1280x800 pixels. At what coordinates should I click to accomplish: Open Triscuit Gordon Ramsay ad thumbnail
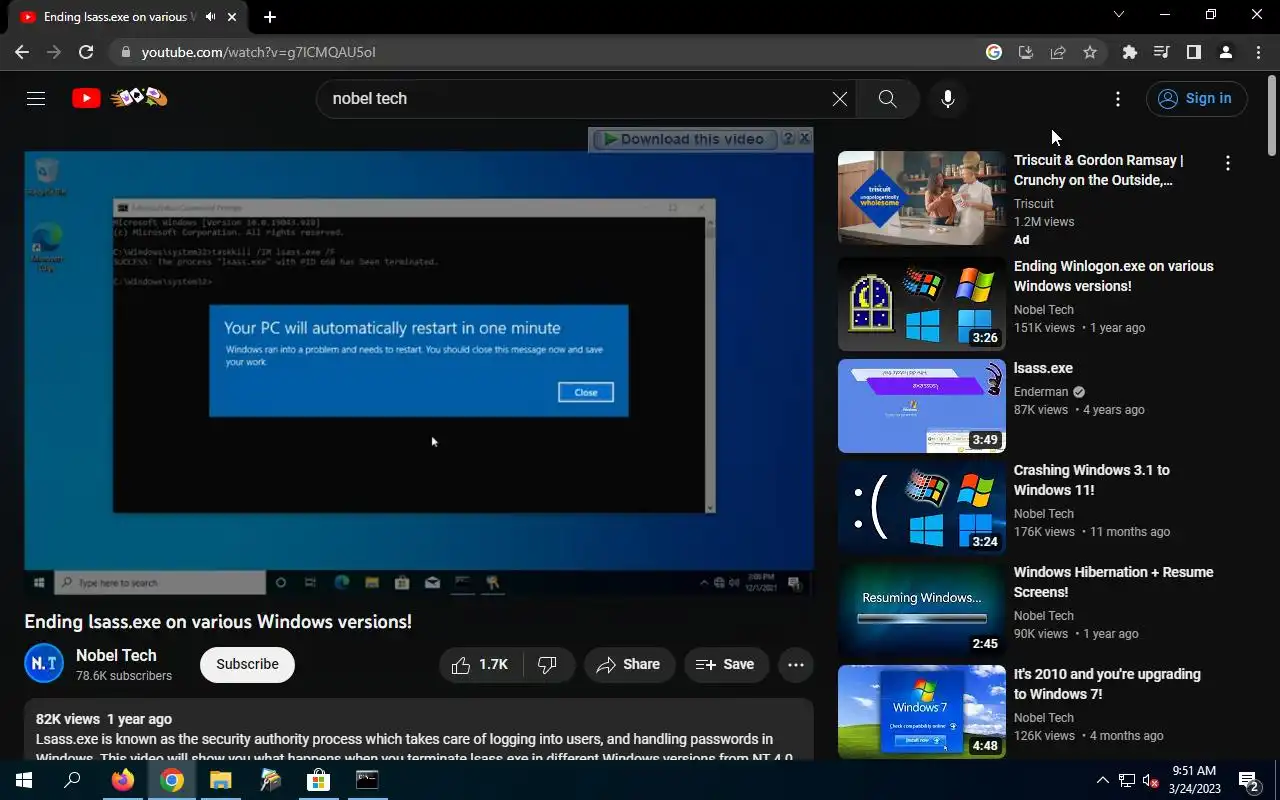[x=921, y=198]
